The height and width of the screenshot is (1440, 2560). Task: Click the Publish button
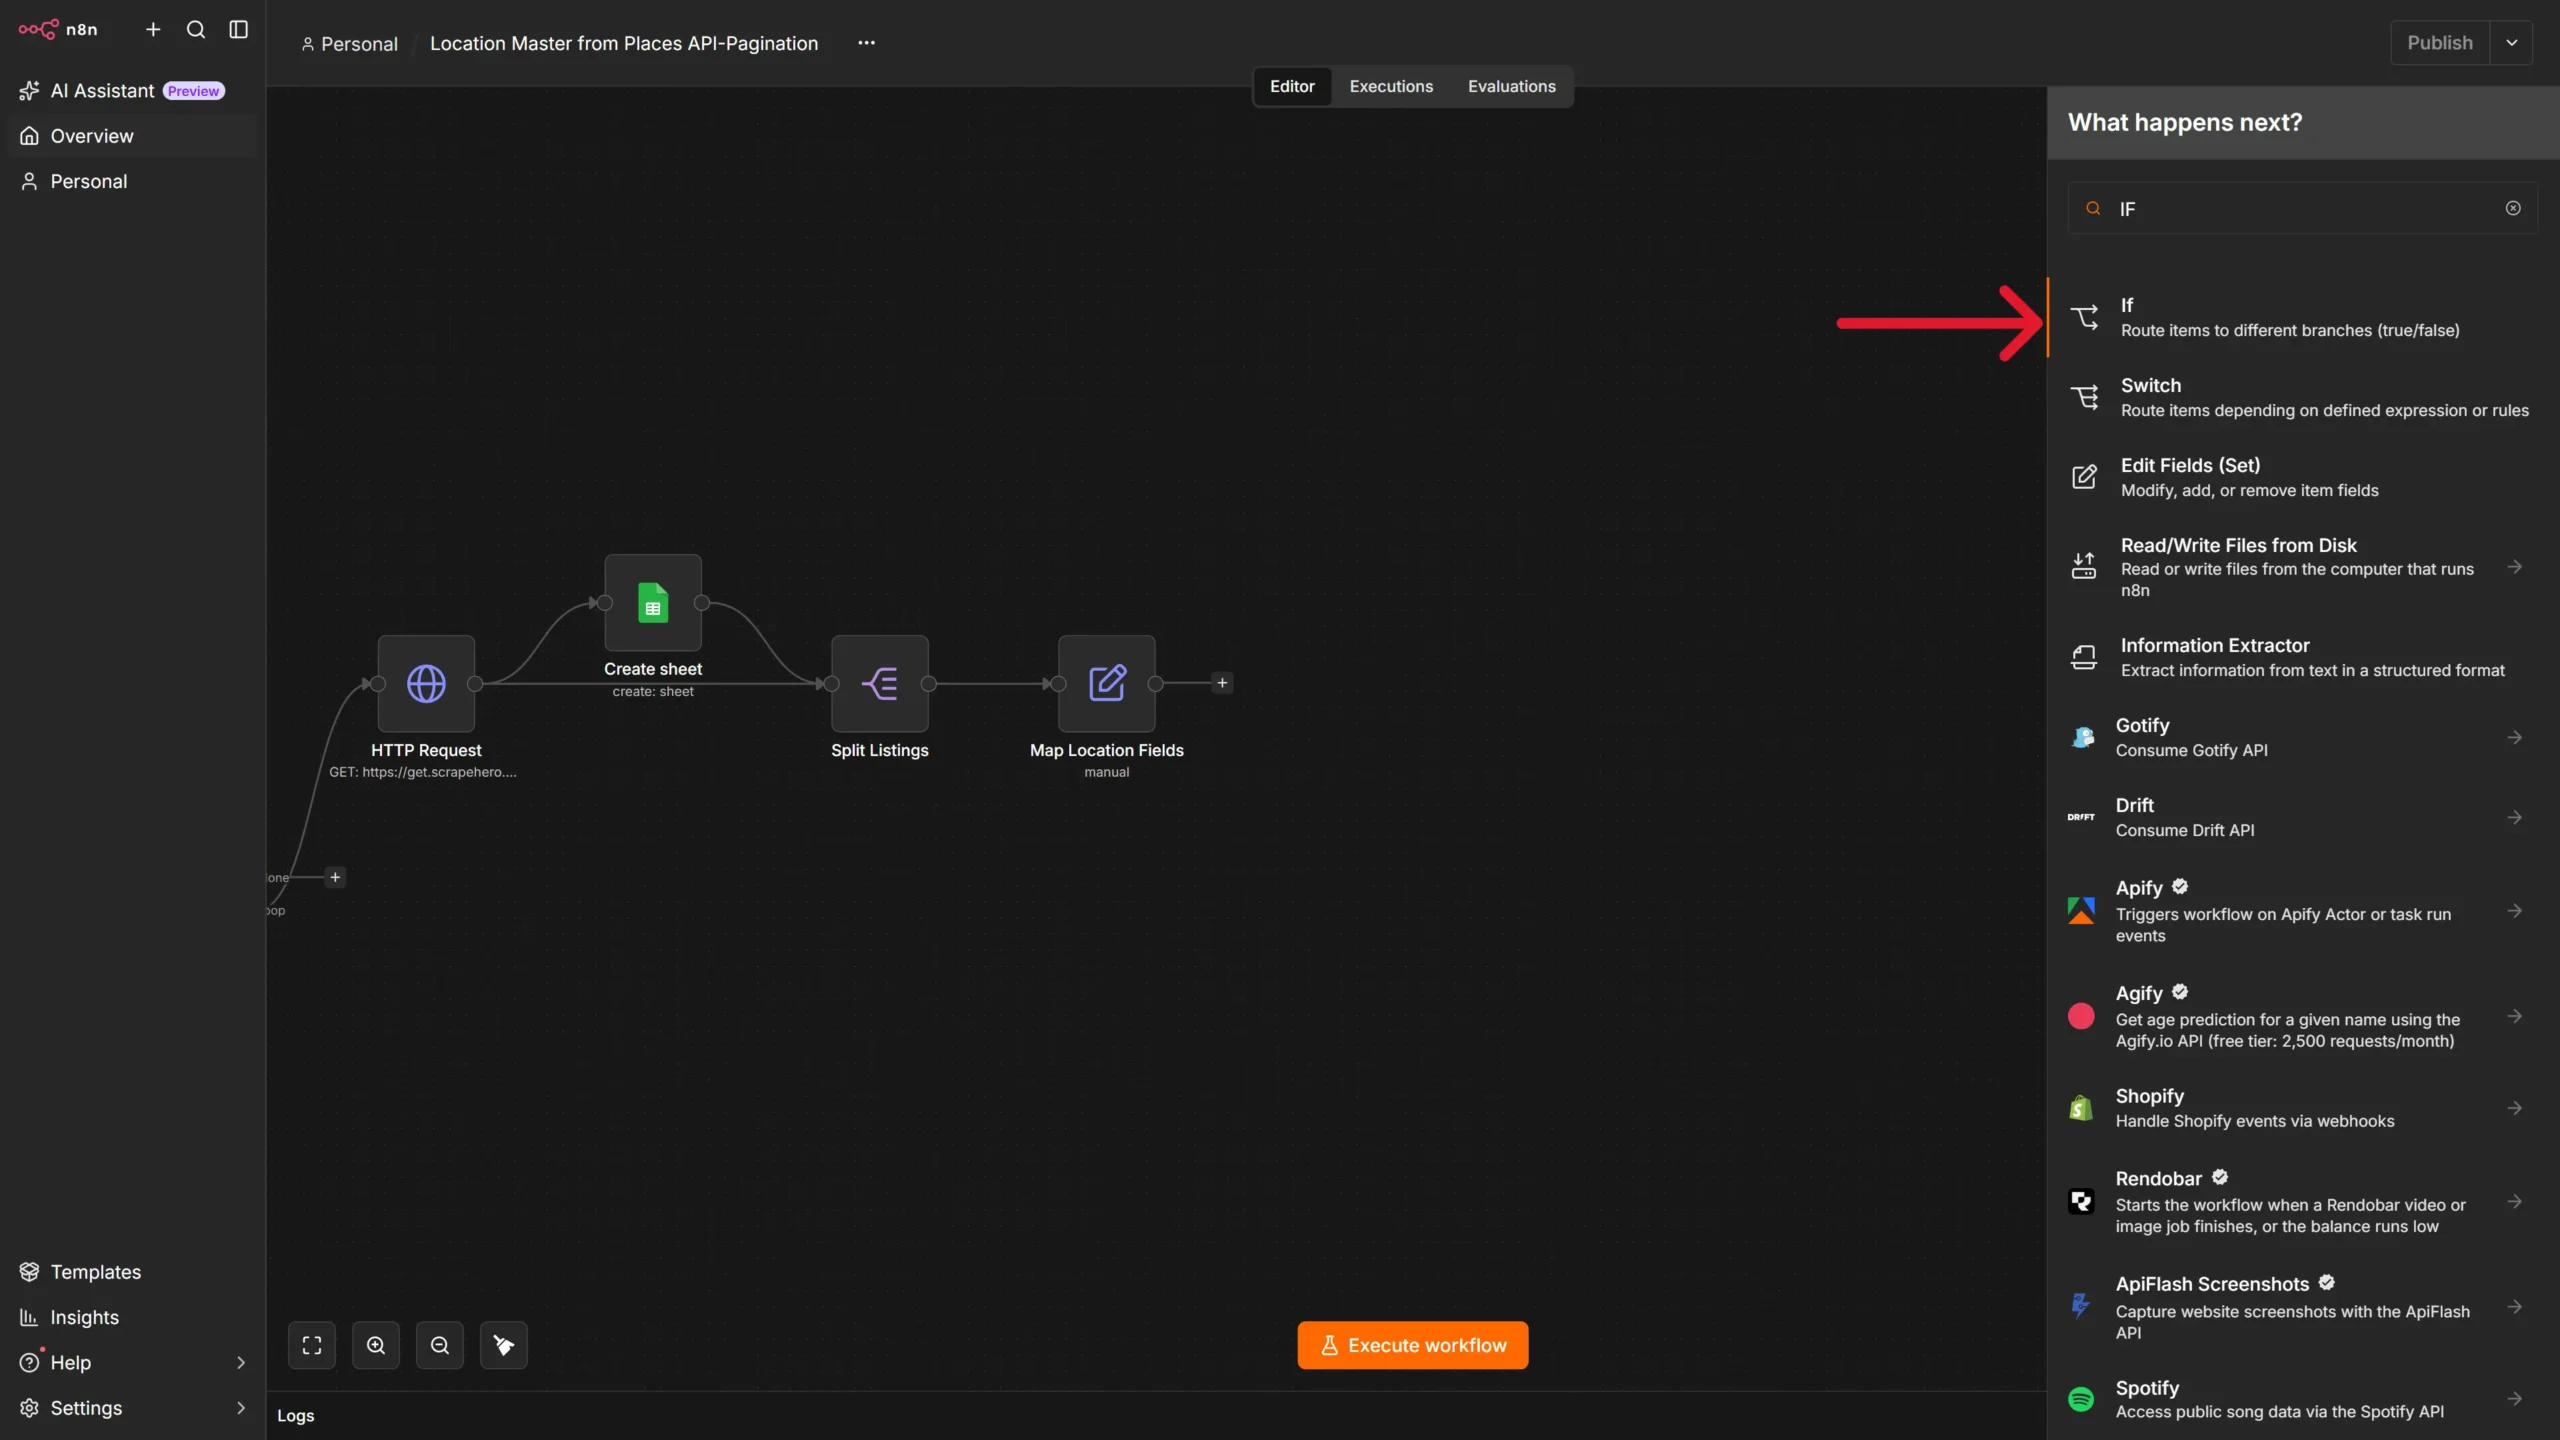(x=2440, y=43)
